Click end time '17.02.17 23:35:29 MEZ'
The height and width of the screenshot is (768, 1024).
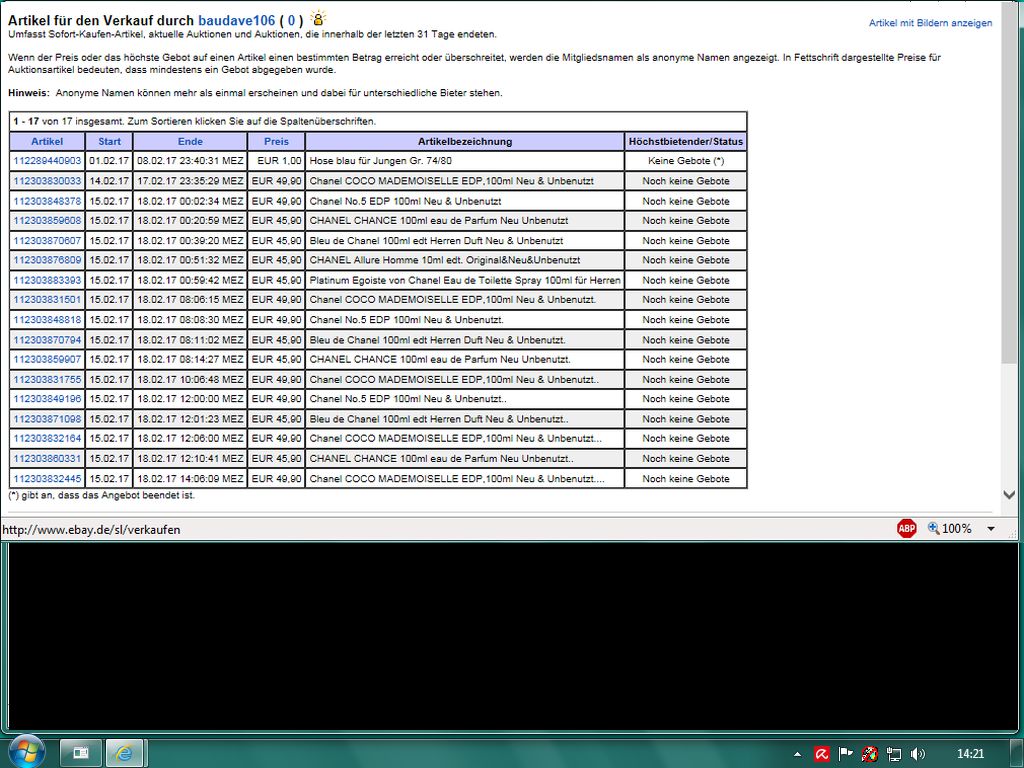(190, 181)
